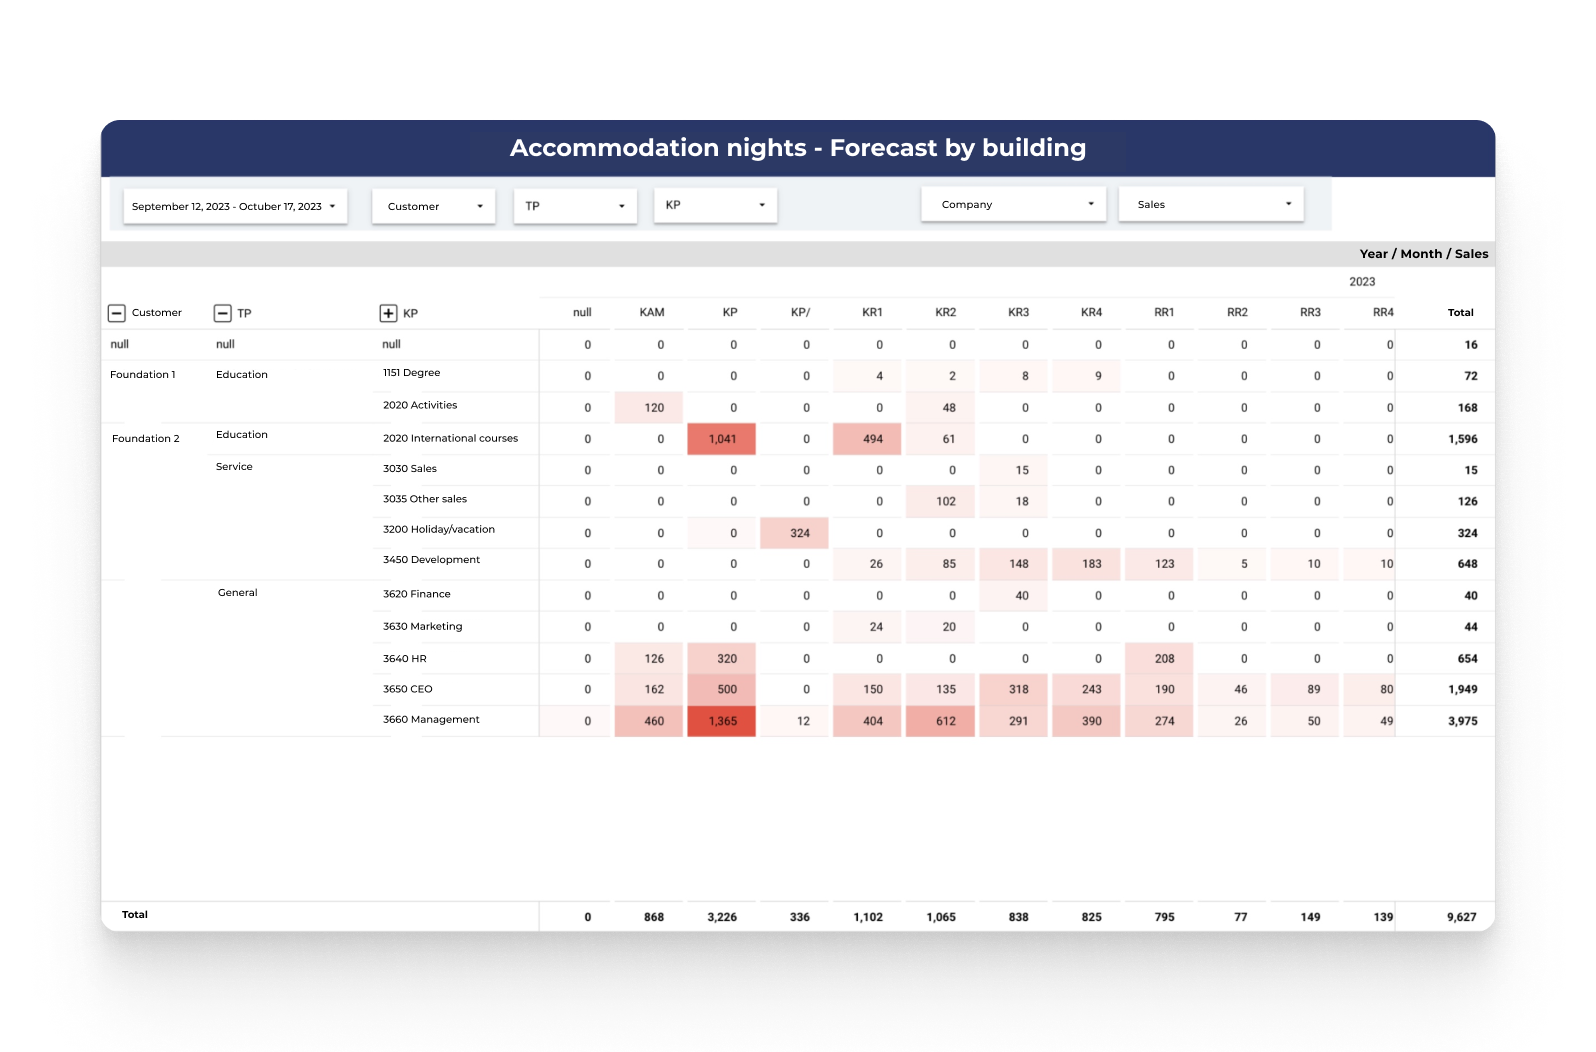Click the 3,975 total for Management
Viewport: 1596px width, 1052px height.
[1462, 721]
